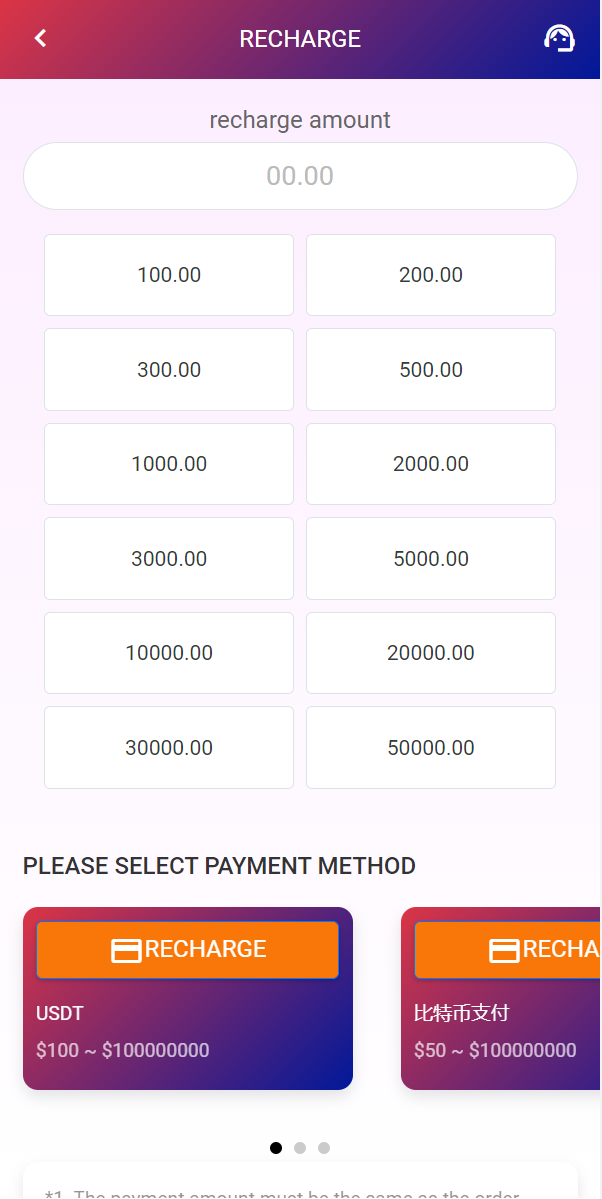Image resolution: width=602 pixels, height=1199 pixels.
Task: Select the third carousel dot
Action: pos(323,1148)
